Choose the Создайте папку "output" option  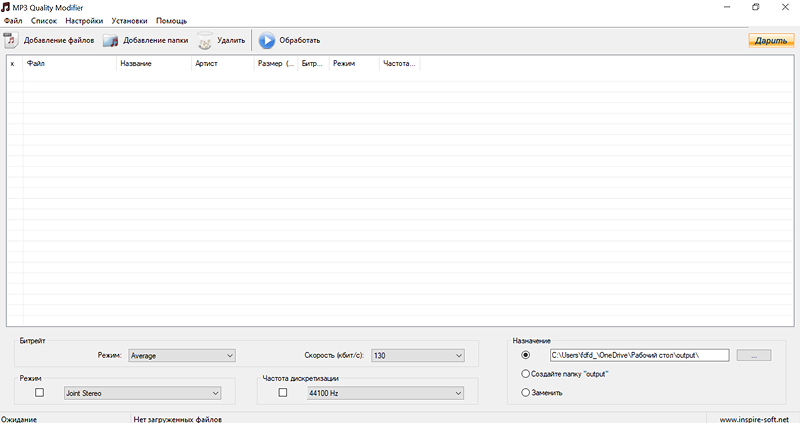pyautogui.click(x=526, y=374)
